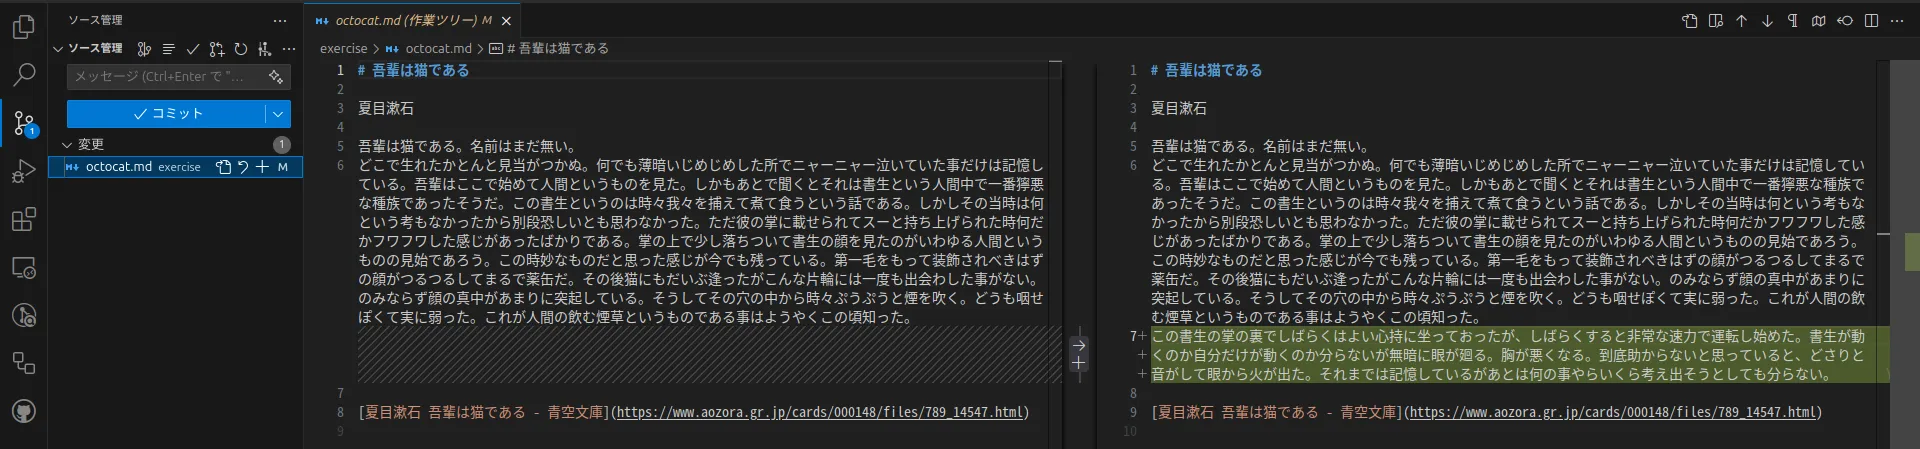The height and width of the screenshot is (449, 1920).
Task: Open the GitHub icon in activity bar
Action: 24,411
